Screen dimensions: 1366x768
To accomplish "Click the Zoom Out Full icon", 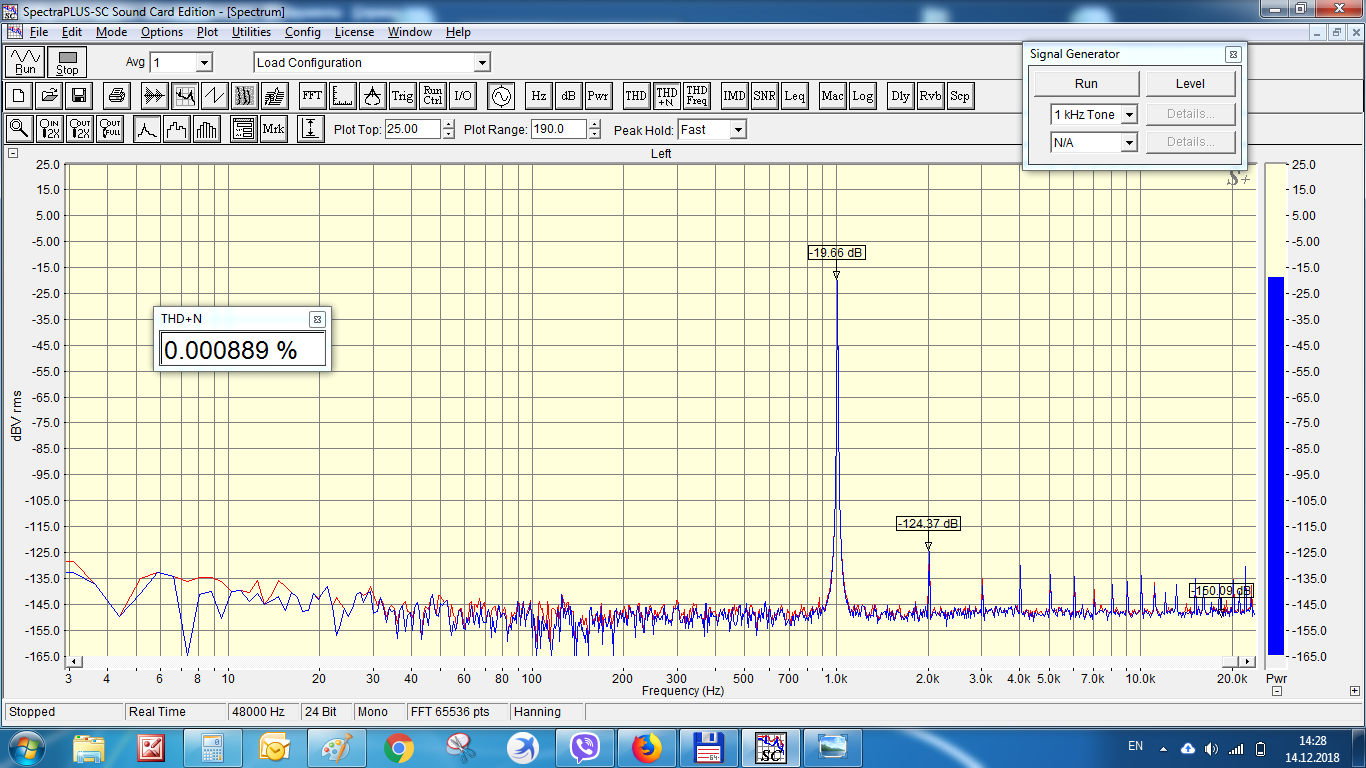I will coord(110,129).
